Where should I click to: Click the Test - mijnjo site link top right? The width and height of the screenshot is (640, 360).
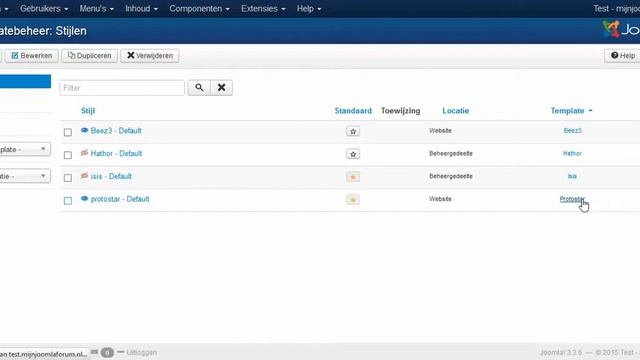tap(616, 9)
